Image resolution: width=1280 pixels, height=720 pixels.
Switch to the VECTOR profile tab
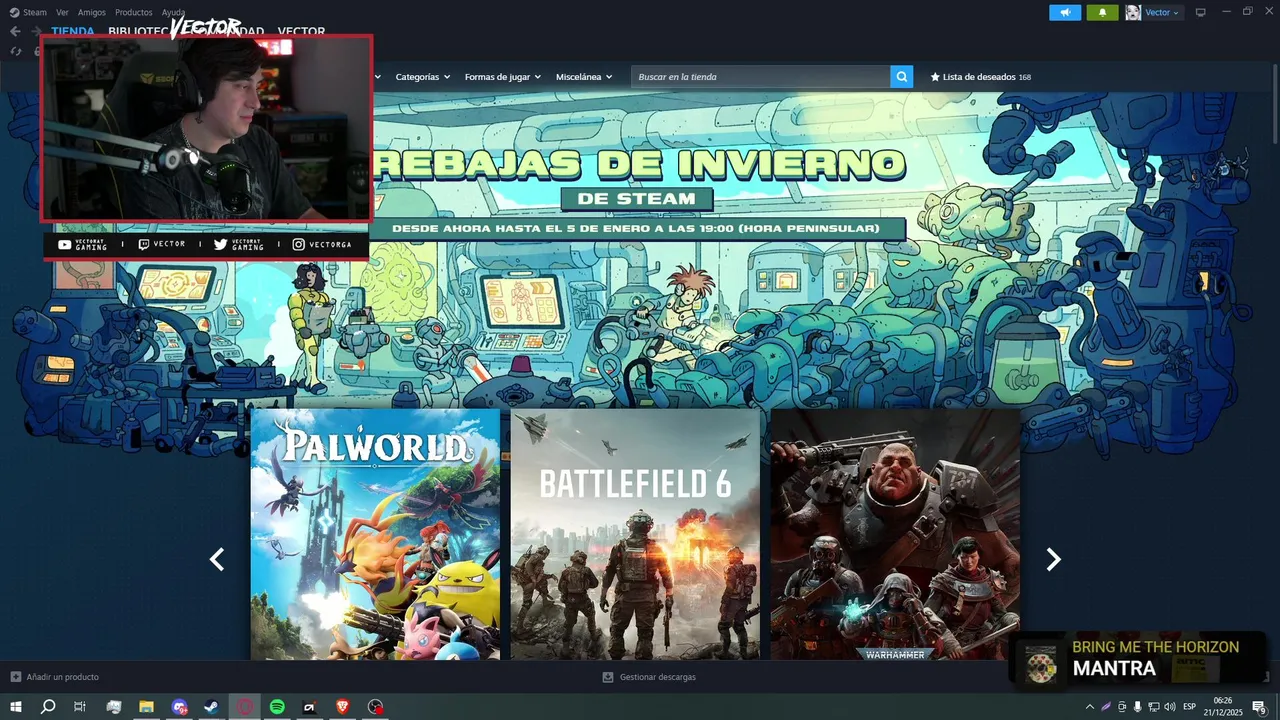pos(301,31)
